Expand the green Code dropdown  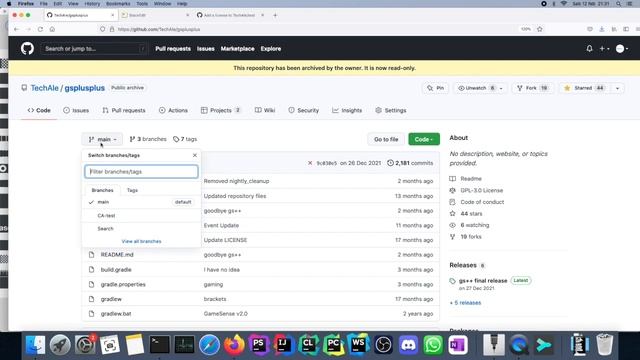click(x=424, y=139)
